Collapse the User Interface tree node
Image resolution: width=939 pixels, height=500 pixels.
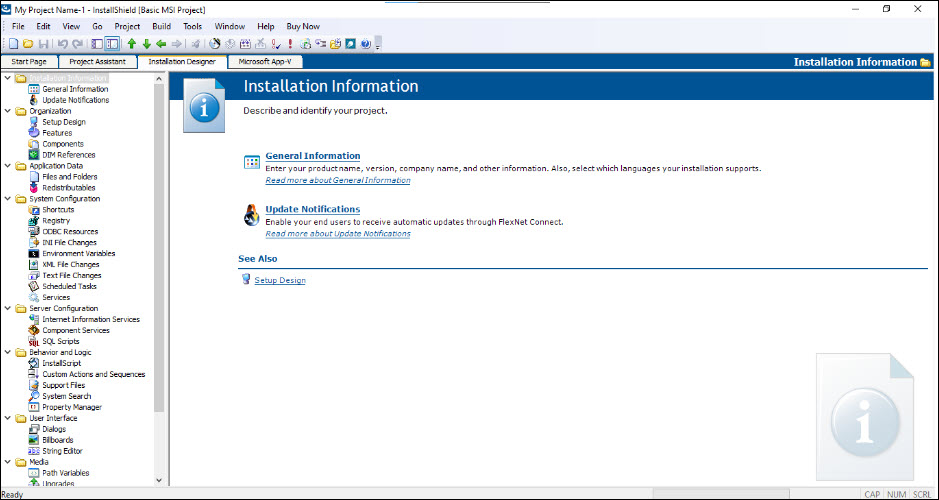click(x=7, y=418)
